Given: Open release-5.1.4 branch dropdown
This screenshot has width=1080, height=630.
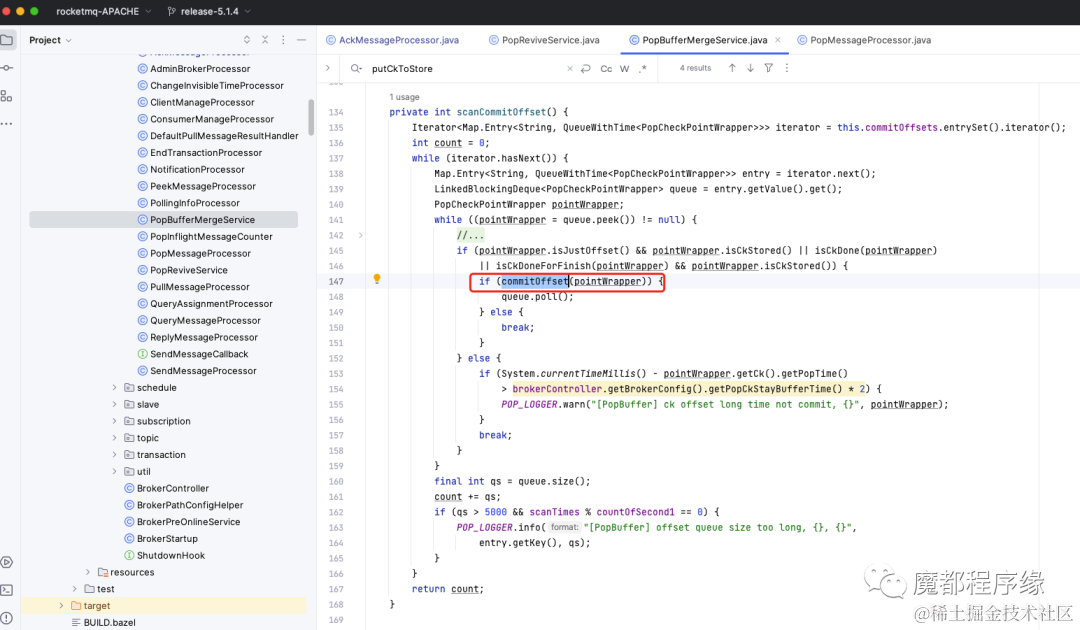Looking at the screenshot, I should (209, 12).
